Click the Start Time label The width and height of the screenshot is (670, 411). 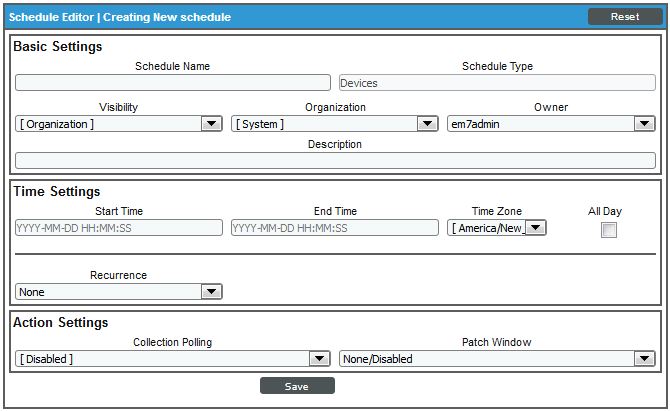pyautogui.click(x=119, y=211)
